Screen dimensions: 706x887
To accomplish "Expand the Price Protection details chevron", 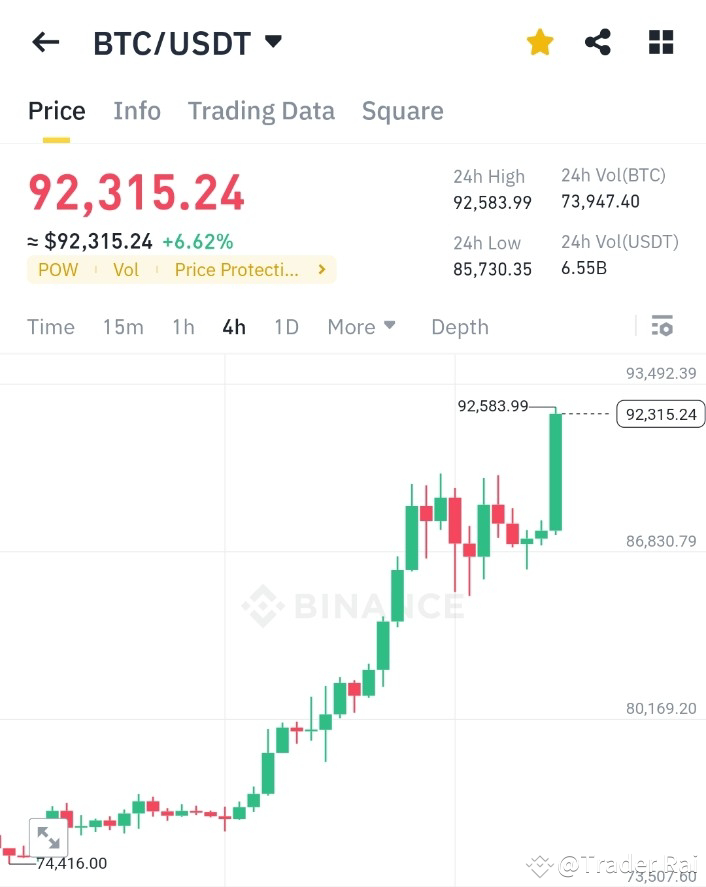I will click(x=320, y=269).
